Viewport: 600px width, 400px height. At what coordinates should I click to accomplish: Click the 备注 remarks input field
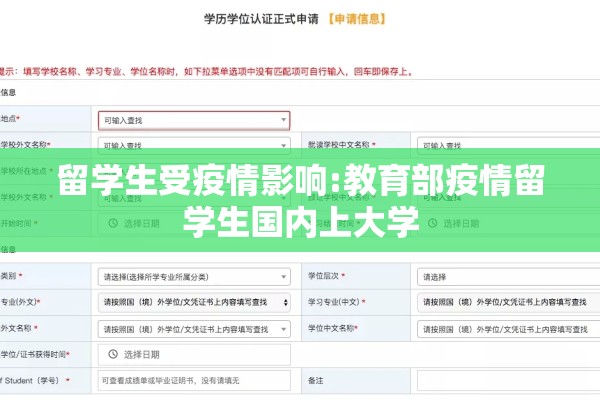(509, 380)
